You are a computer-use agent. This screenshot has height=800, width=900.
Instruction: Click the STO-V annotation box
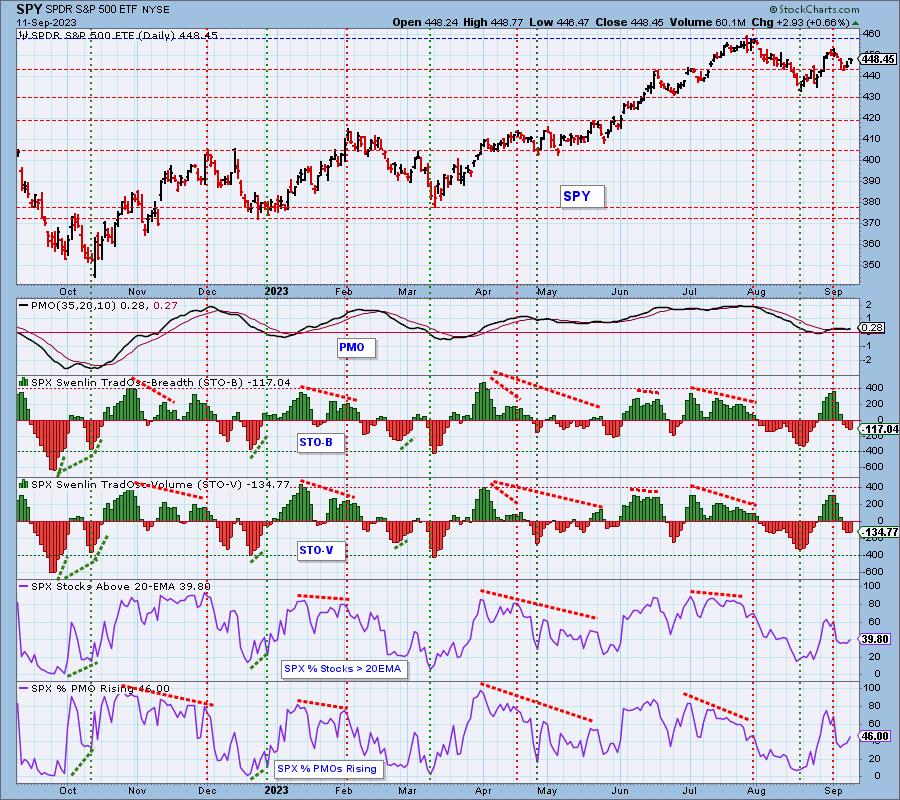320,550
